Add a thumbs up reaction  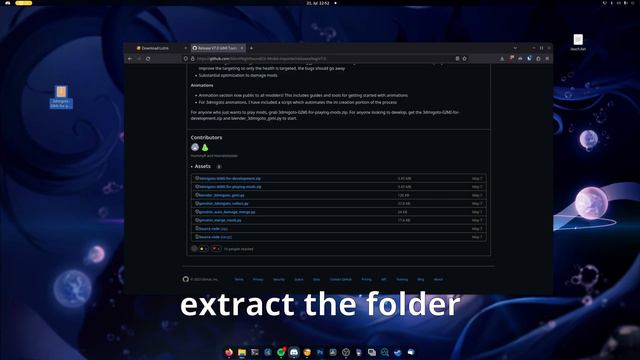click(x=204, y=249)
